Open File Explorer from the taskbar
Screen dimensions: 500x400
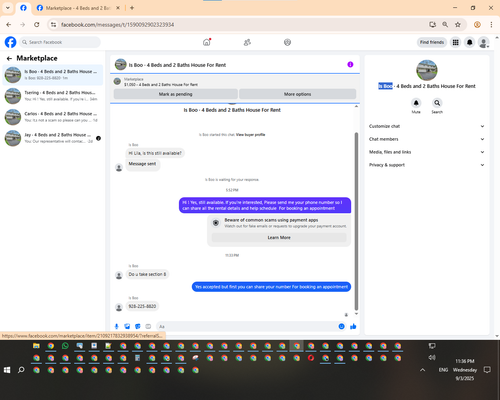pyautogui.click(x=36, y=346)
